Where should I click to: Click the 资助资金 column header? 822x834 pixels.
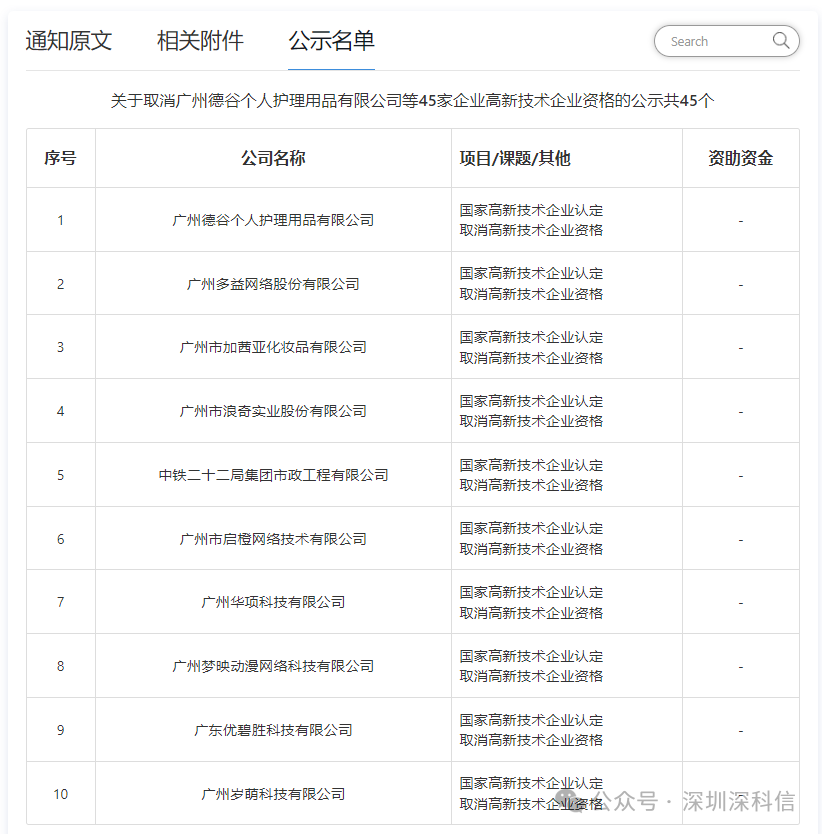click(740, 157)
